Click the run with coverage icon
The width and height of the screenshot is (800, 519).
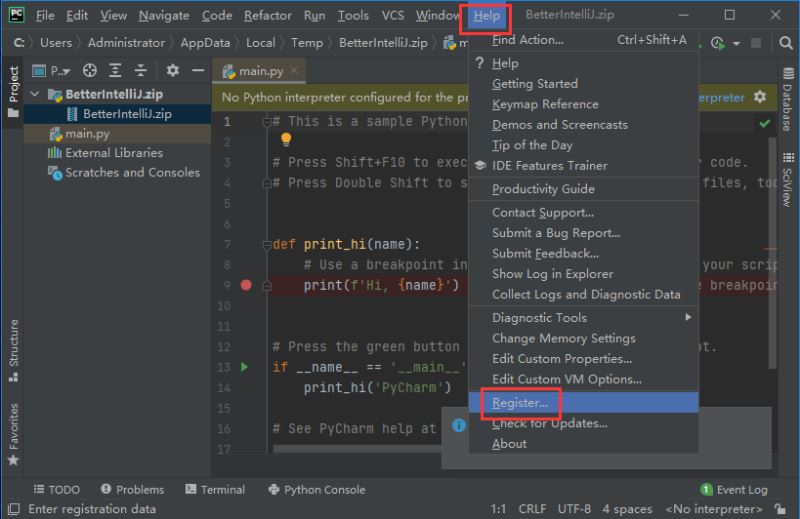[718, 43]
